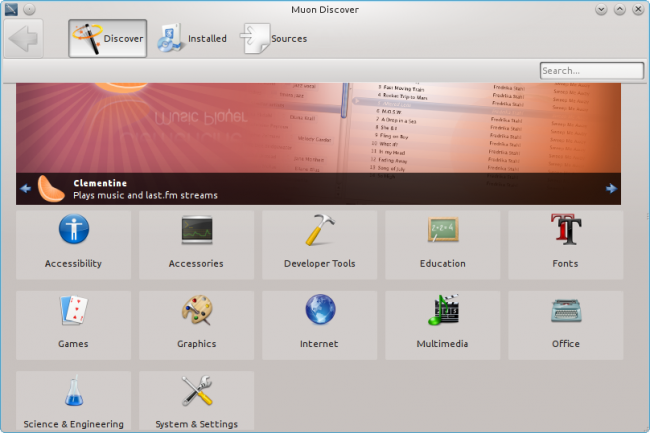Select the System & Settings label
This screenshot has height=433, width=650.
(196, 424)
